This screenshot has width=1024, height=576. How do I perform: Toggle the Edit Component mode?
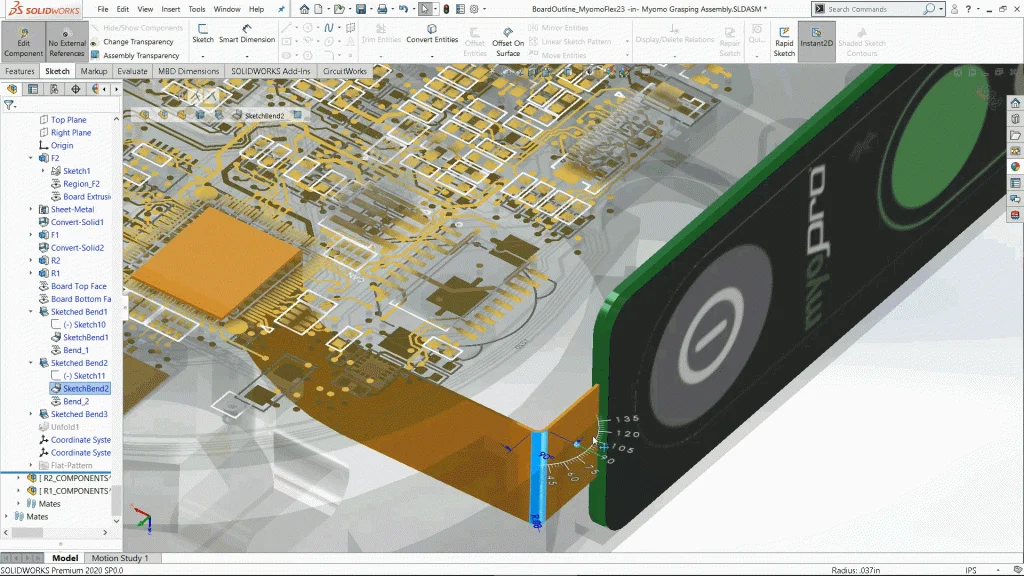[x=23, y=42]
